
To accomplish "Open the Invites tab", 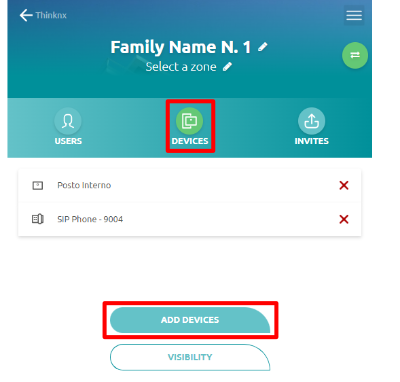I will point(311,127).
